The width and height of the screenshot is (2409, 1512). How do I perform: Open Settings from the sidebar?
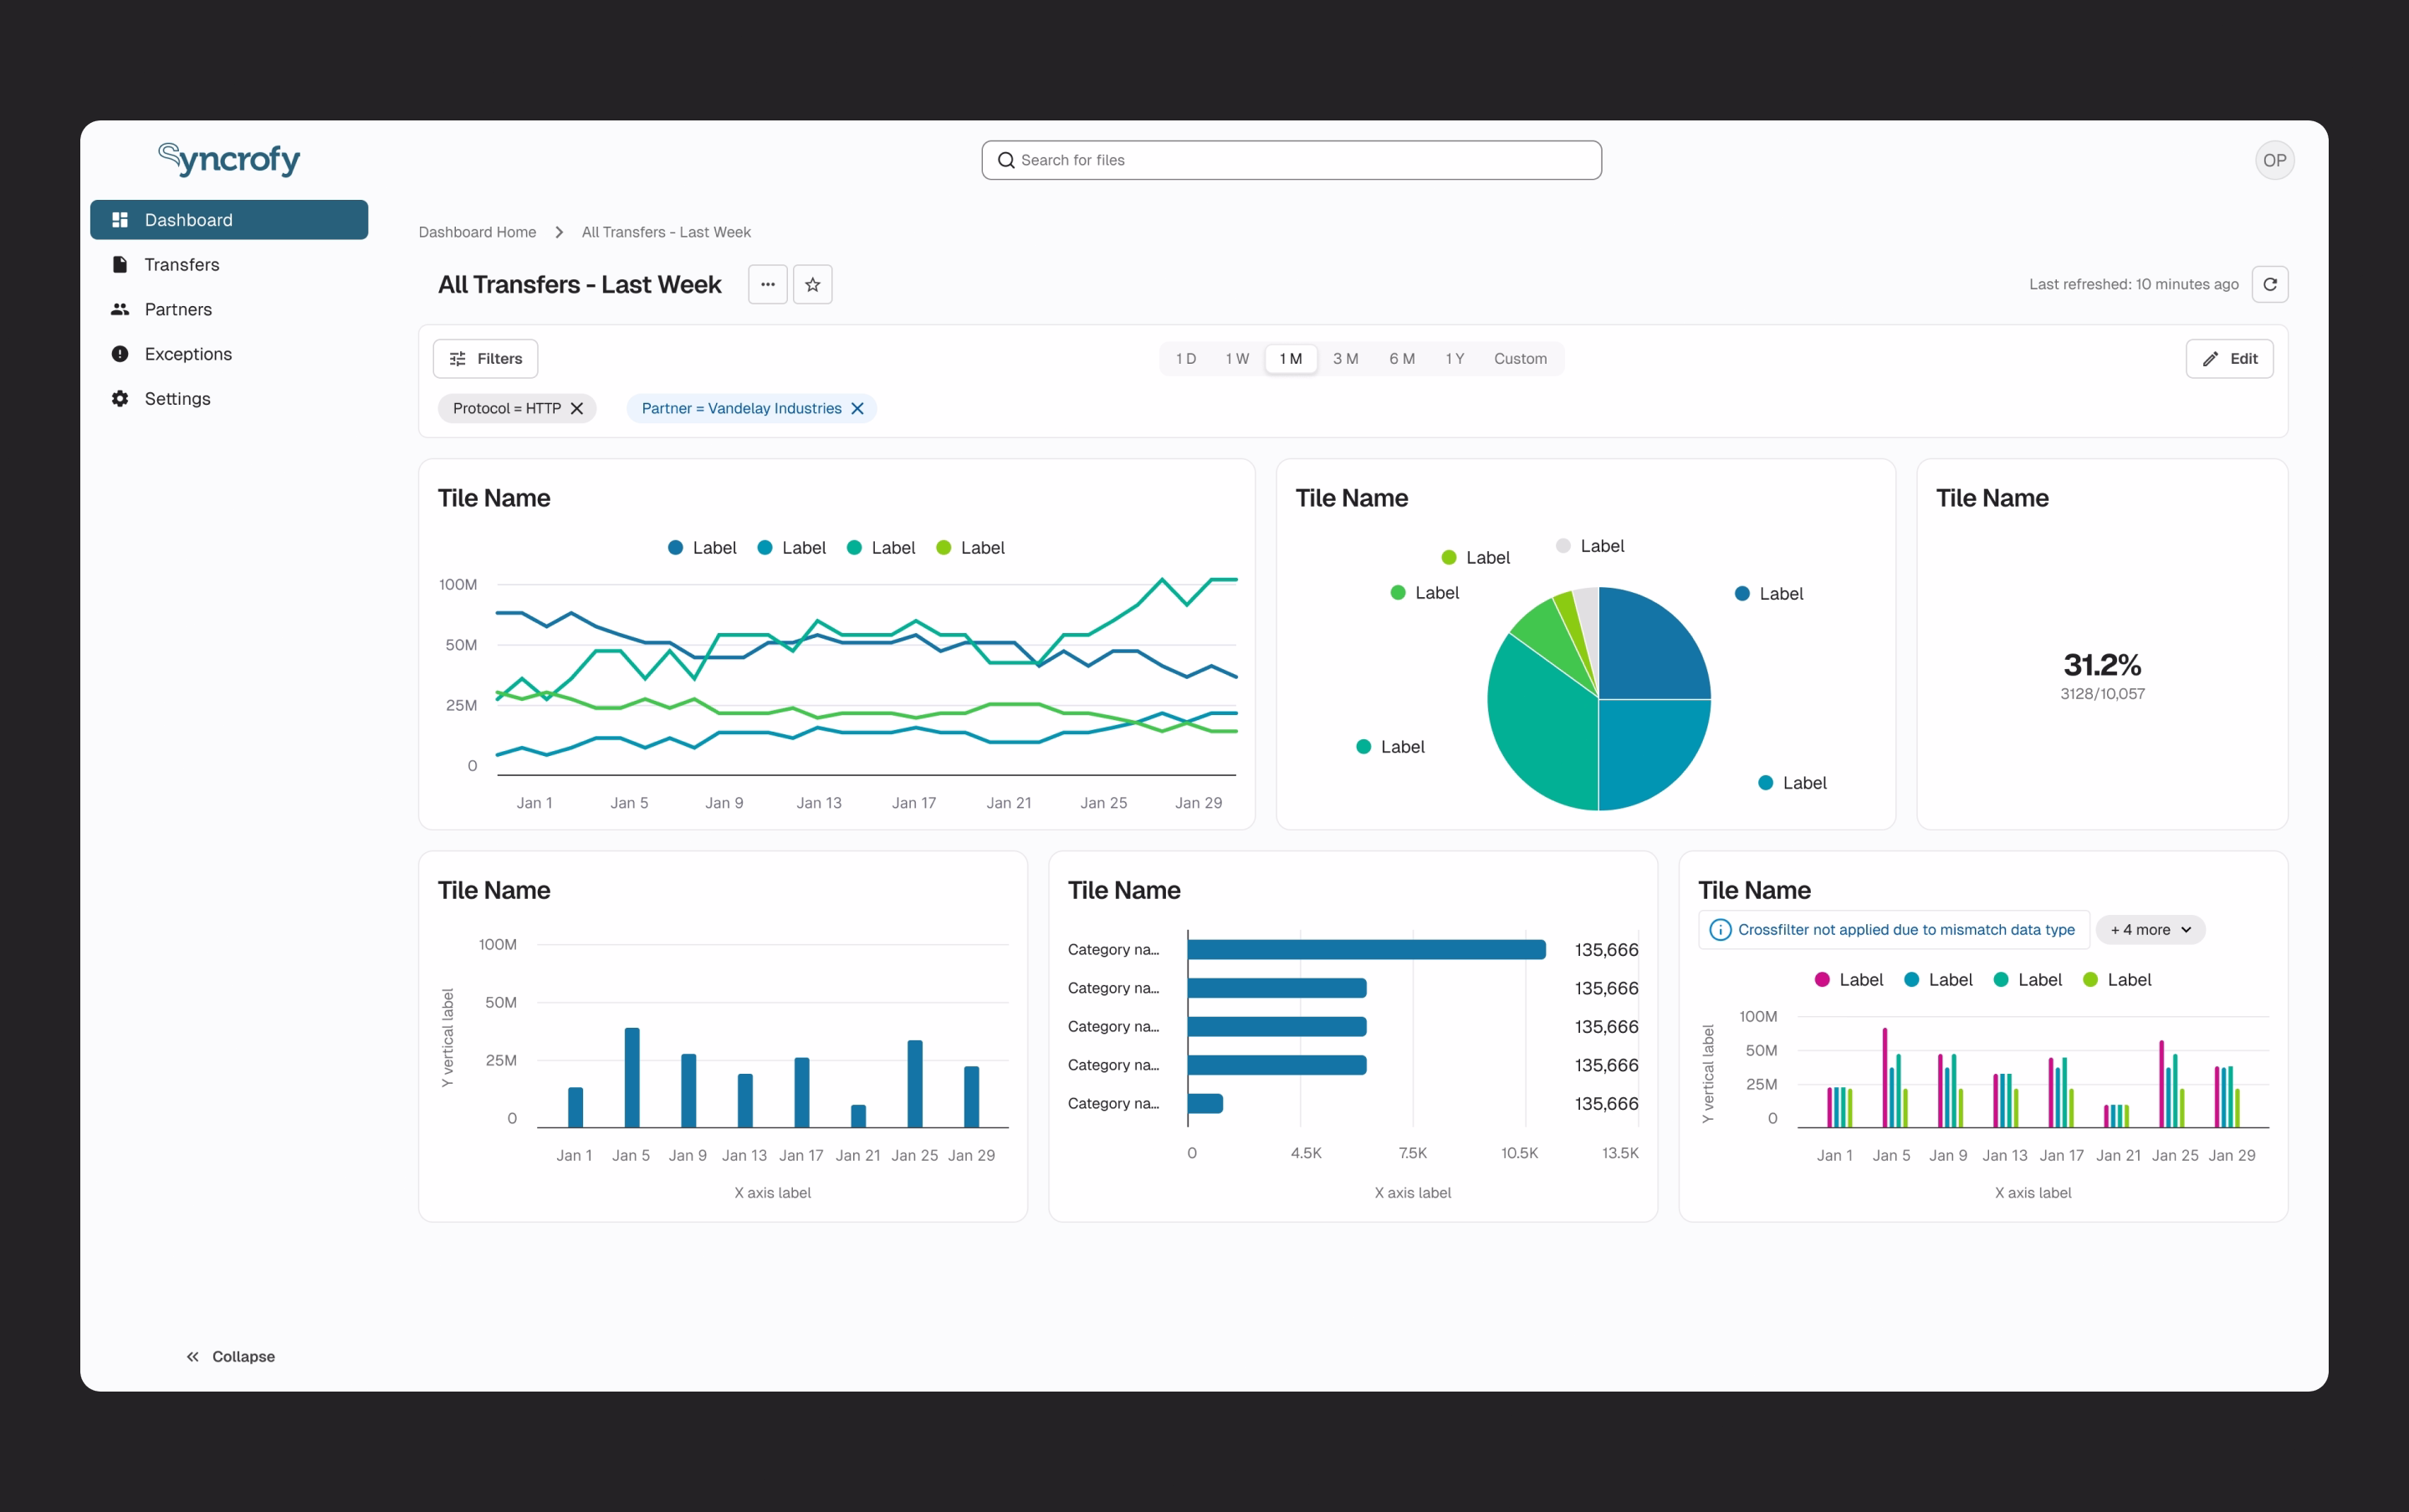pos(177,398)
